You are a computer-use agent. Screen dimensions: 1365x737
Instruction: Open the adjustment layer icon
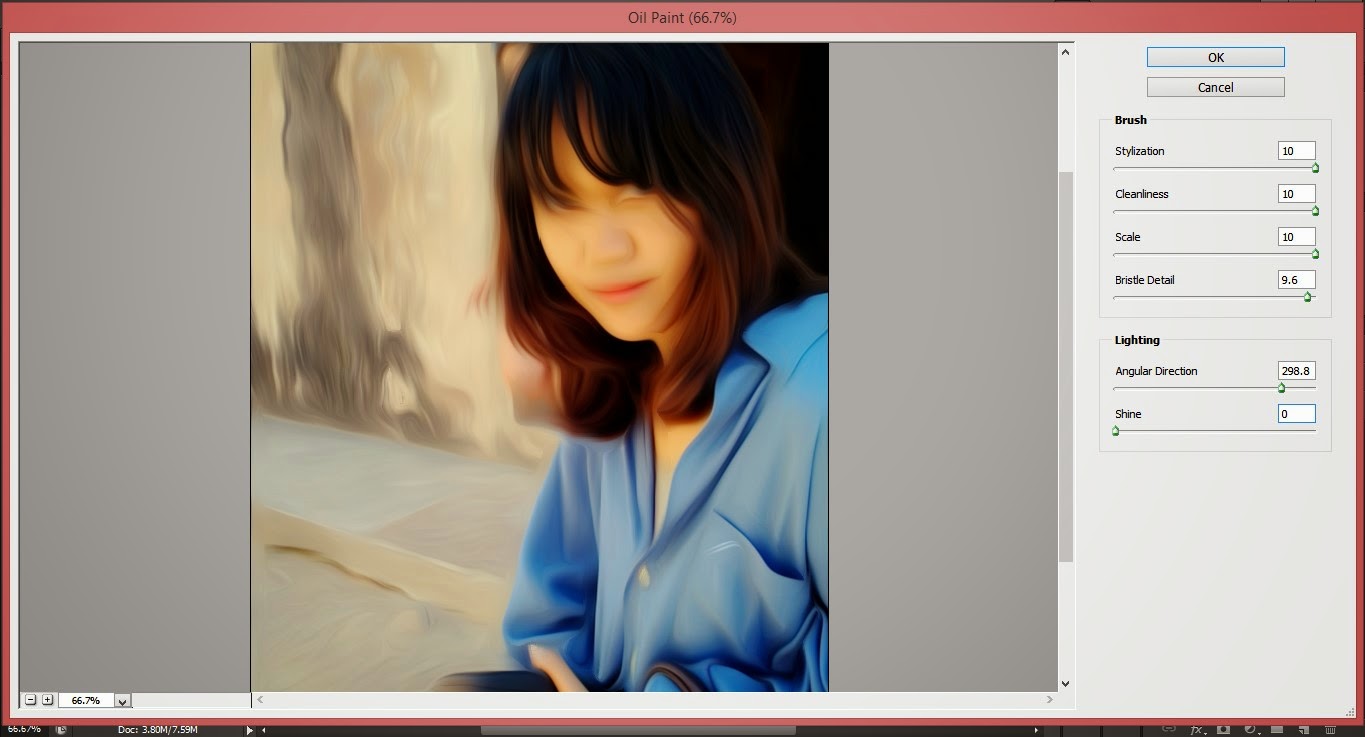point(1251,729)
